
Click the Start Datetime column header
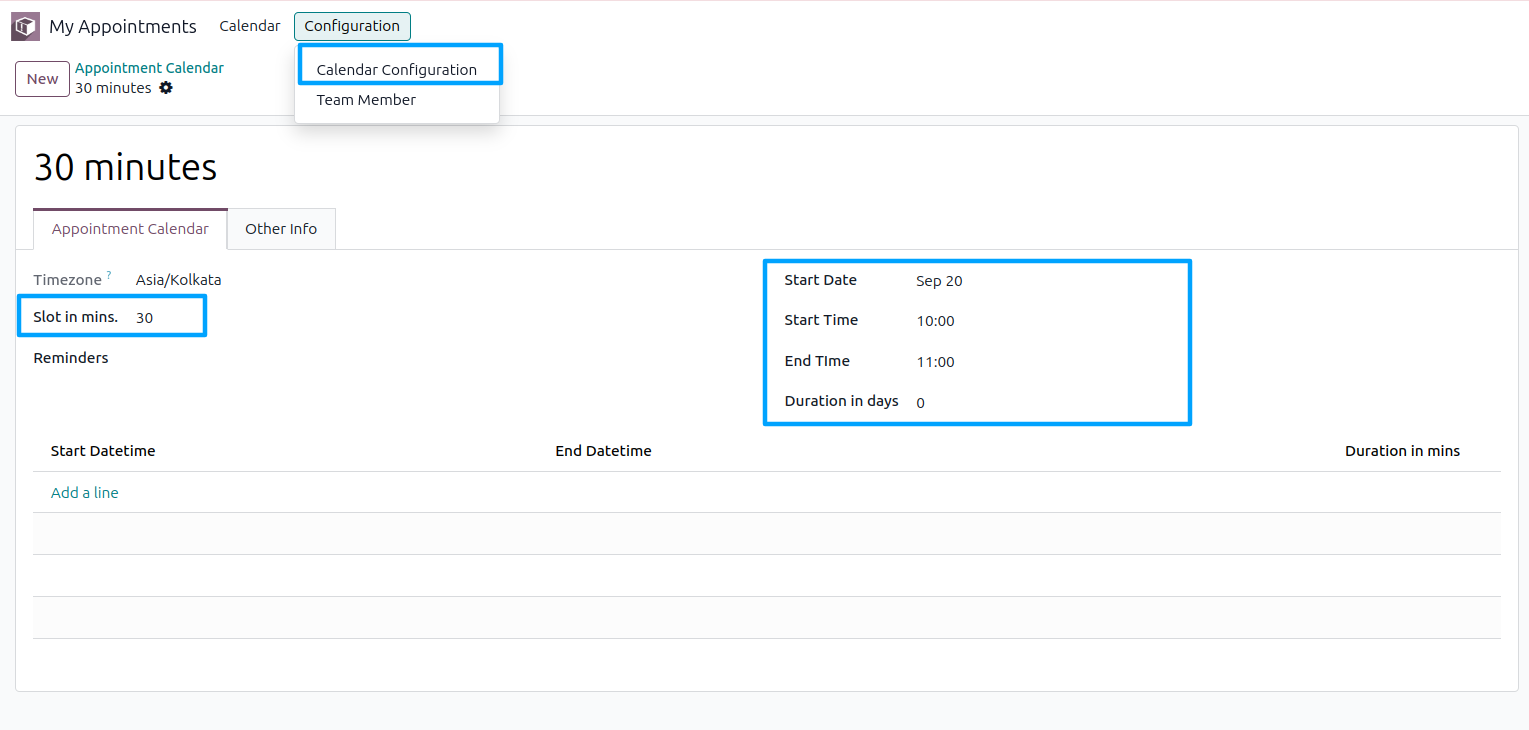click(x=103, y=451)
